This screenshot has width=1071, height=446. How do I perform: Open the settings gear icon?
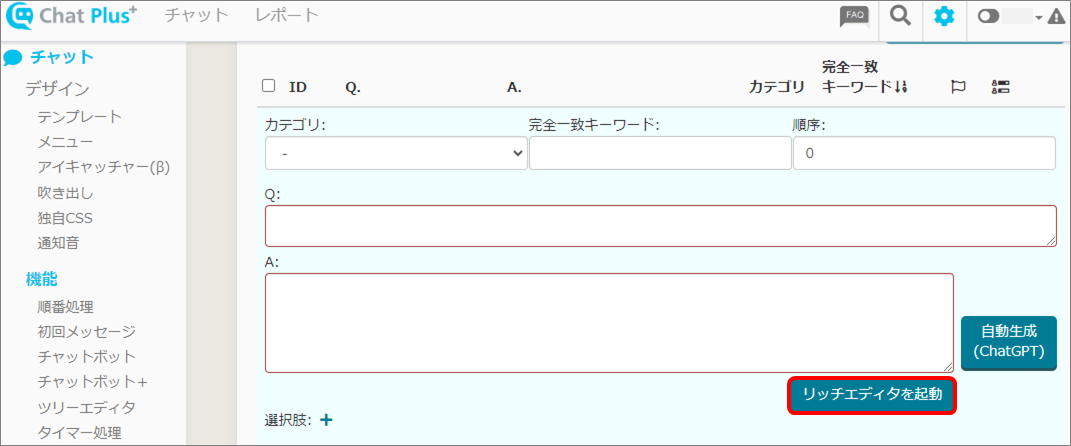[x=944, y=17]
